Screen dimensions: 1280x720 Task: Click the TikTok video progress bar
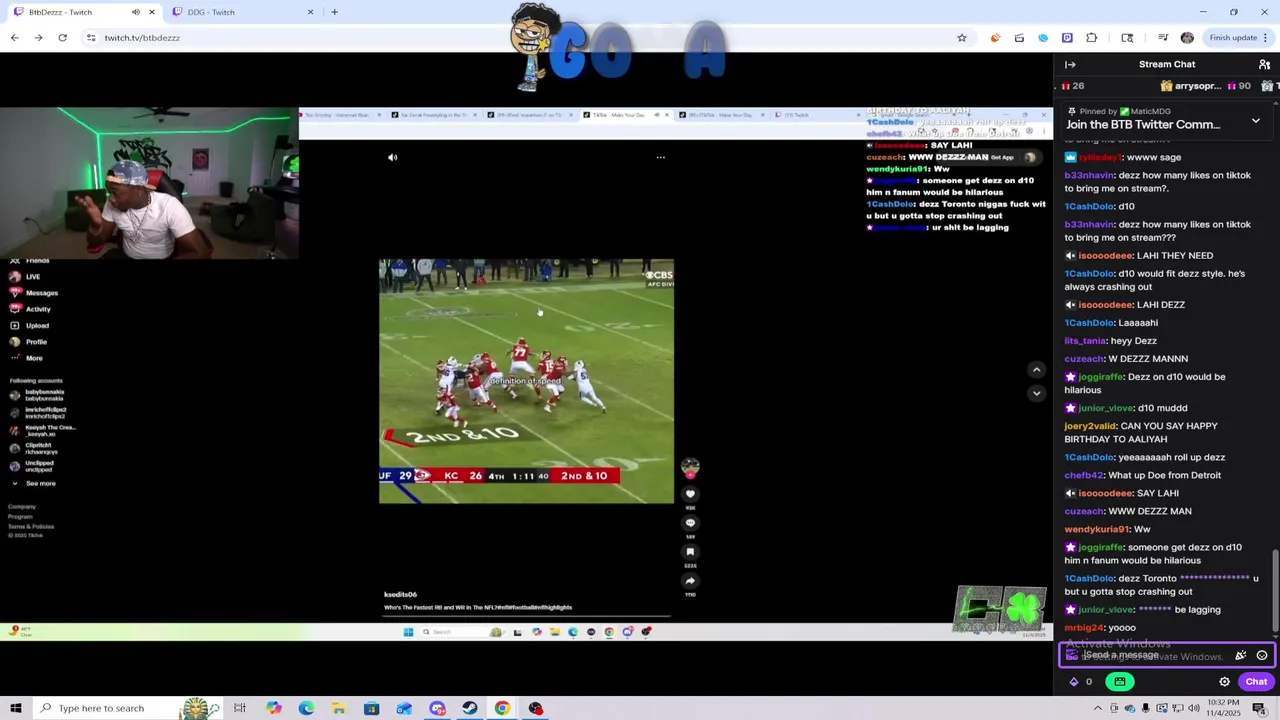[526, 617]
